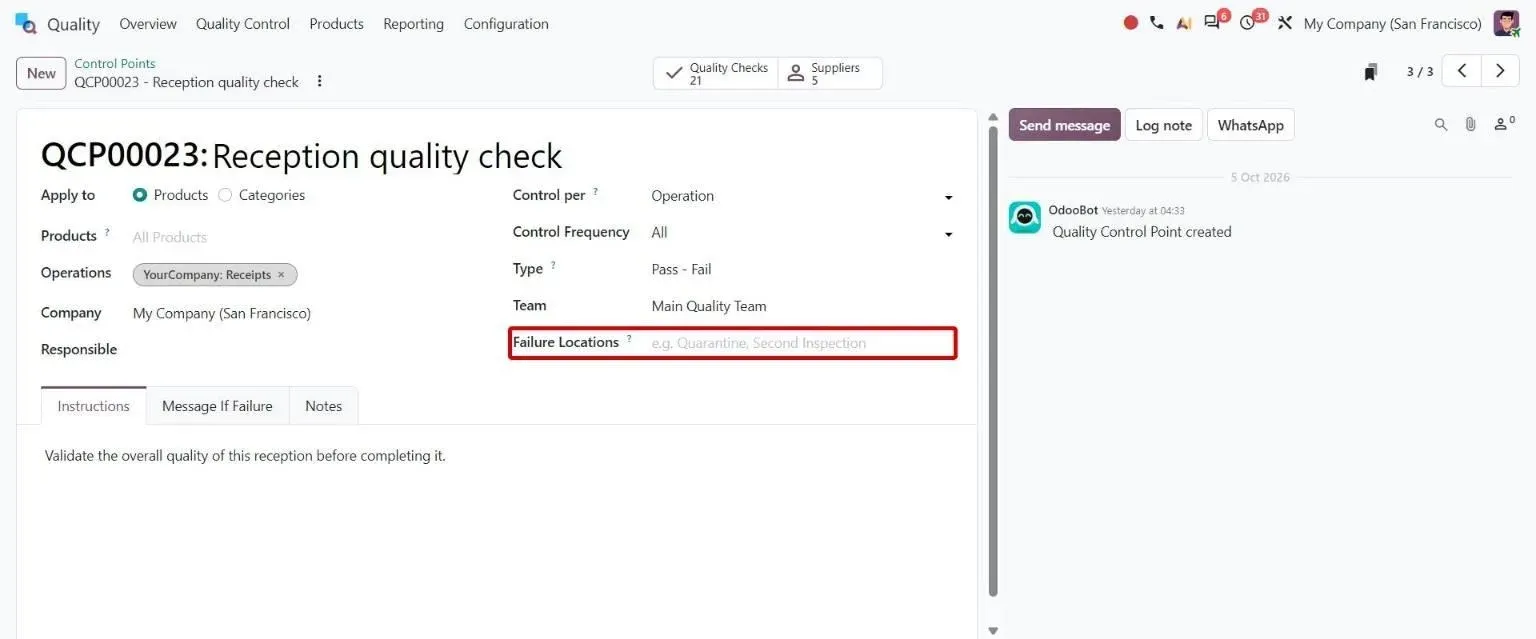Go to the next record arrow

[1500, 71]
